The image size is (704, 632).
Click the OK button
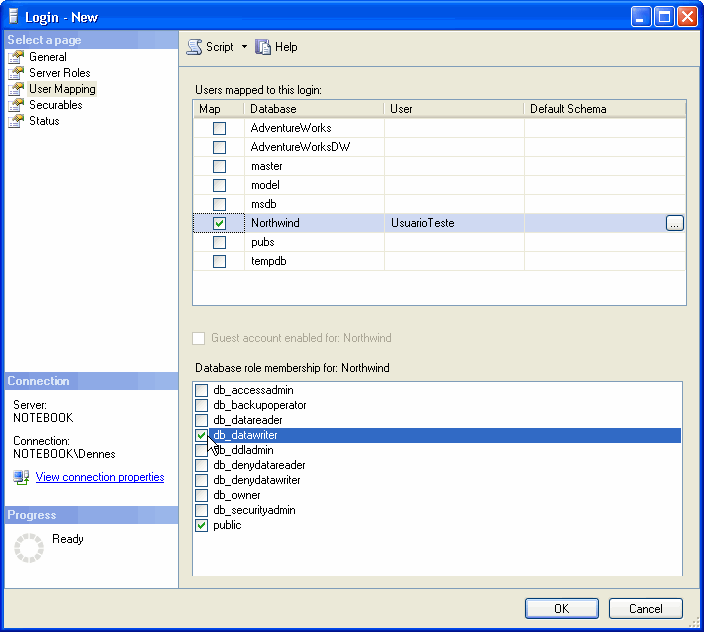561,608
